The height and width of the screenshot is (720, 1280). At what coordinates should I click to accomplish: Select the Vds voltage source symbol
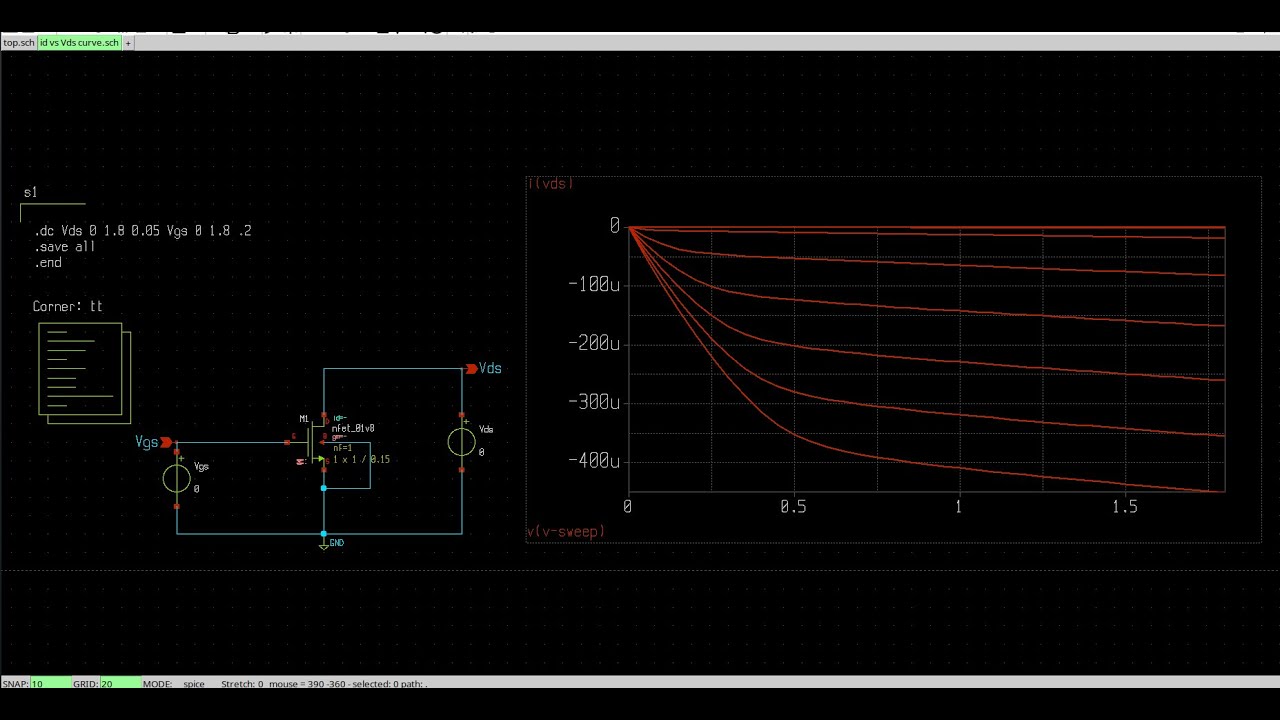coord(461,441)
